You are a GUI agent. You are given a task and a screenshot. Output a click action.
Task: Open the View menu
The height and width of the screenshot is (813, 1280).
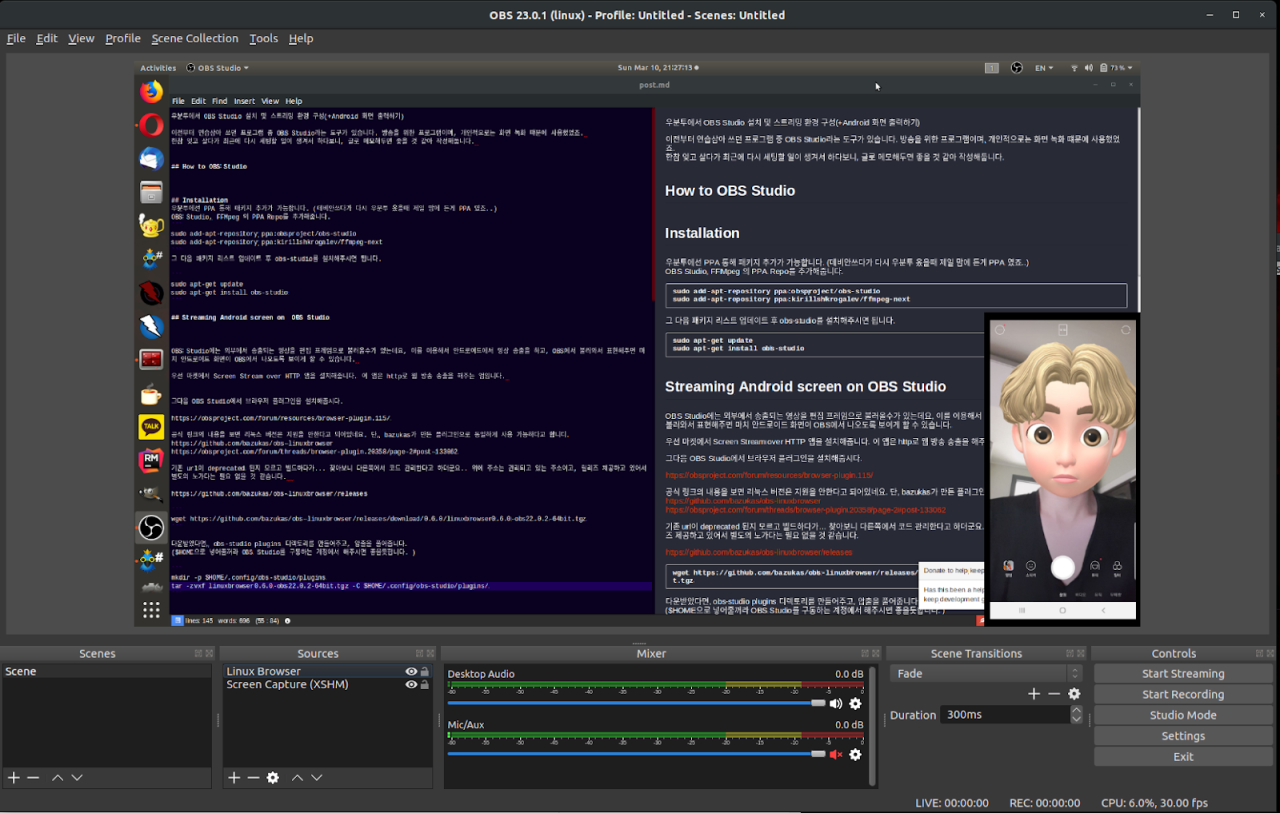click(81, 39)
